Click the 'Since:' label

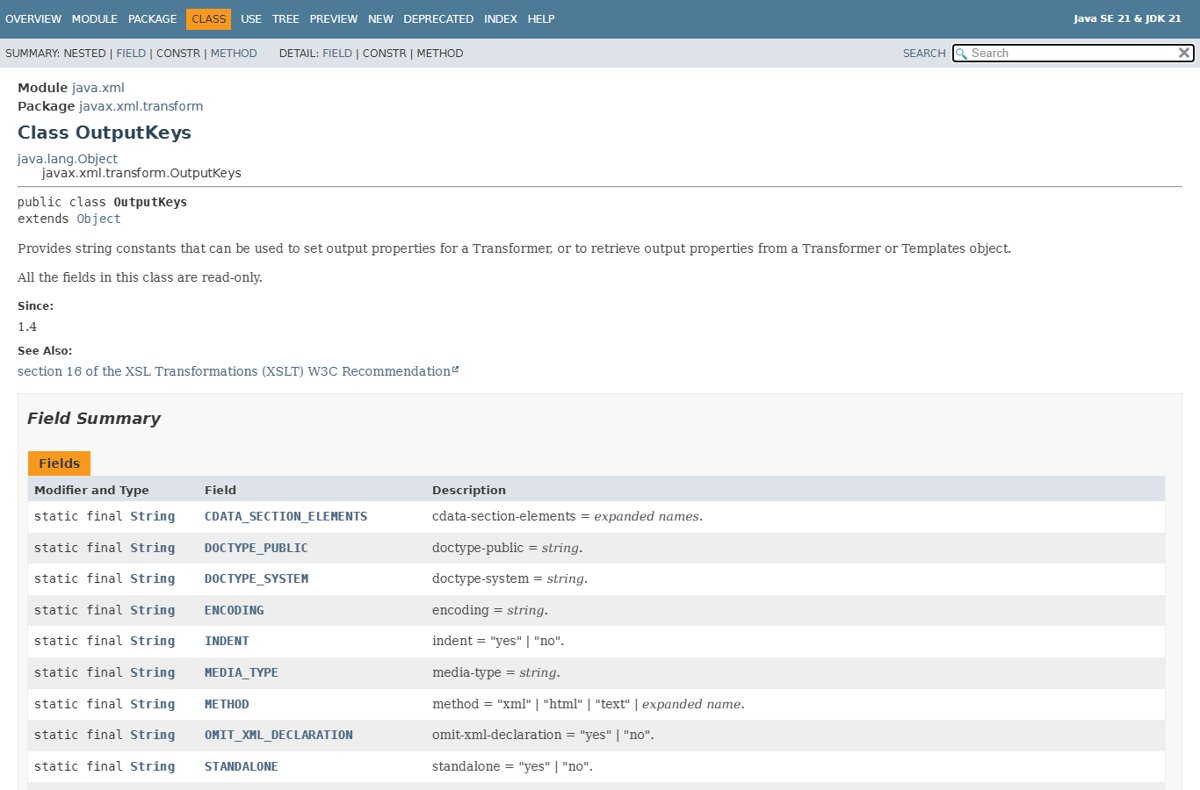tap(36, 306)
